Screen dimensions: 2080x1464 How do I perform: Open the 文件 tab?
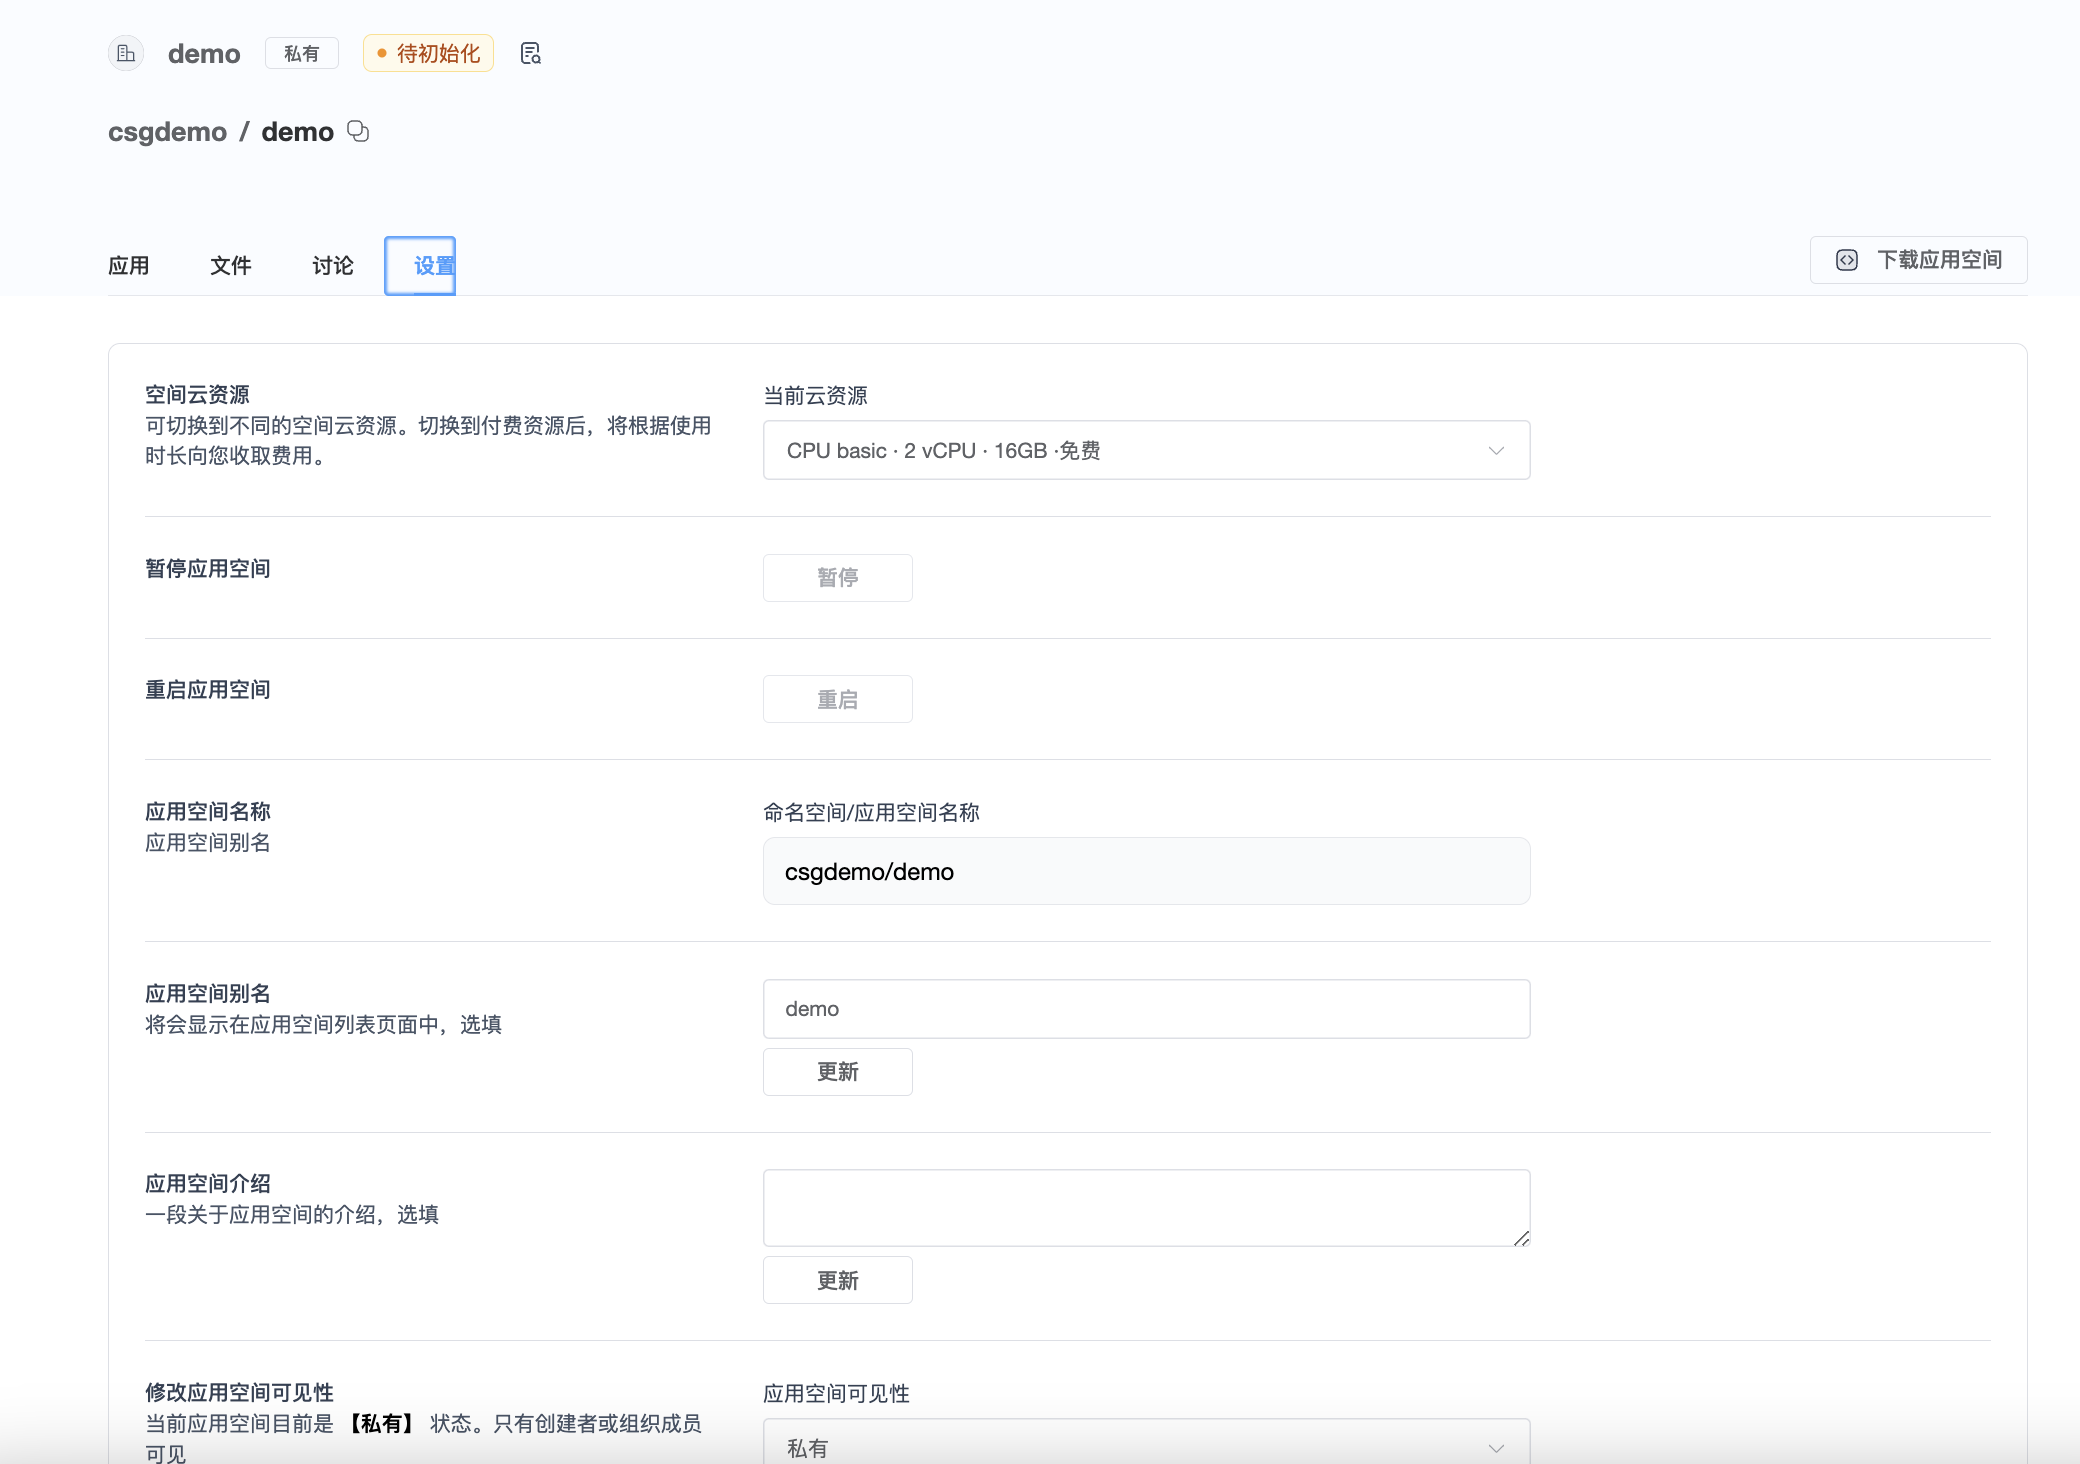pos(231,265)
